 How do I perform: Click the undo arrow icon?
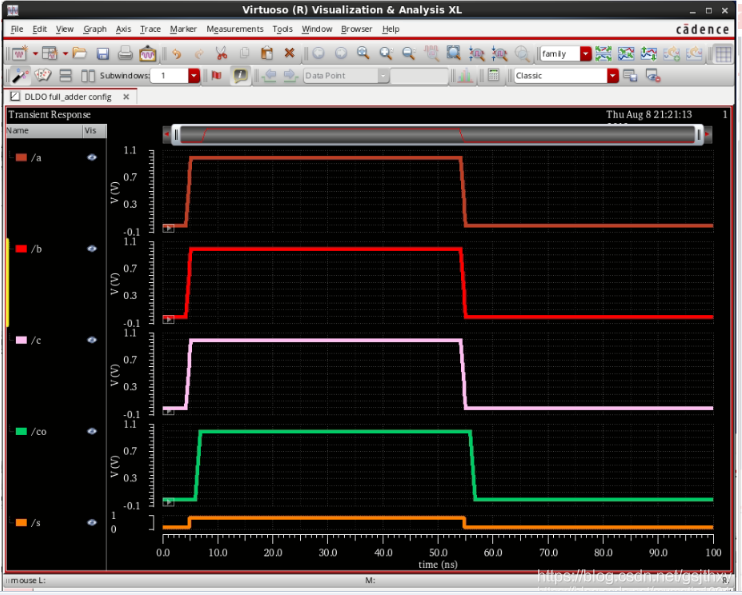click(177, 53)
